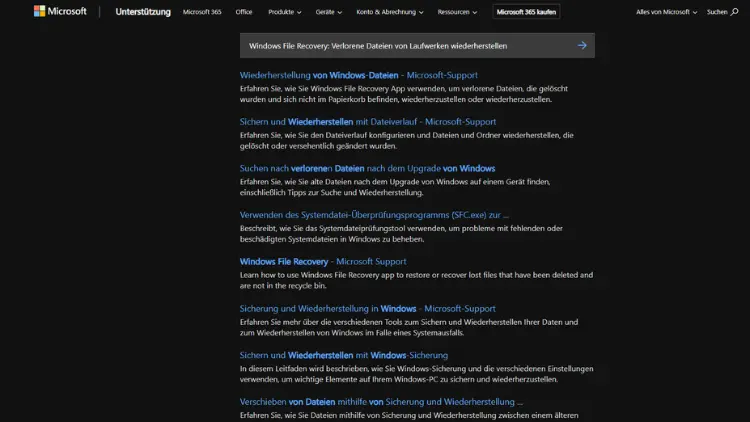Open the Konto & Abrechnung dropdown
This screenshot has width=750, height=422.
(390, 12)
